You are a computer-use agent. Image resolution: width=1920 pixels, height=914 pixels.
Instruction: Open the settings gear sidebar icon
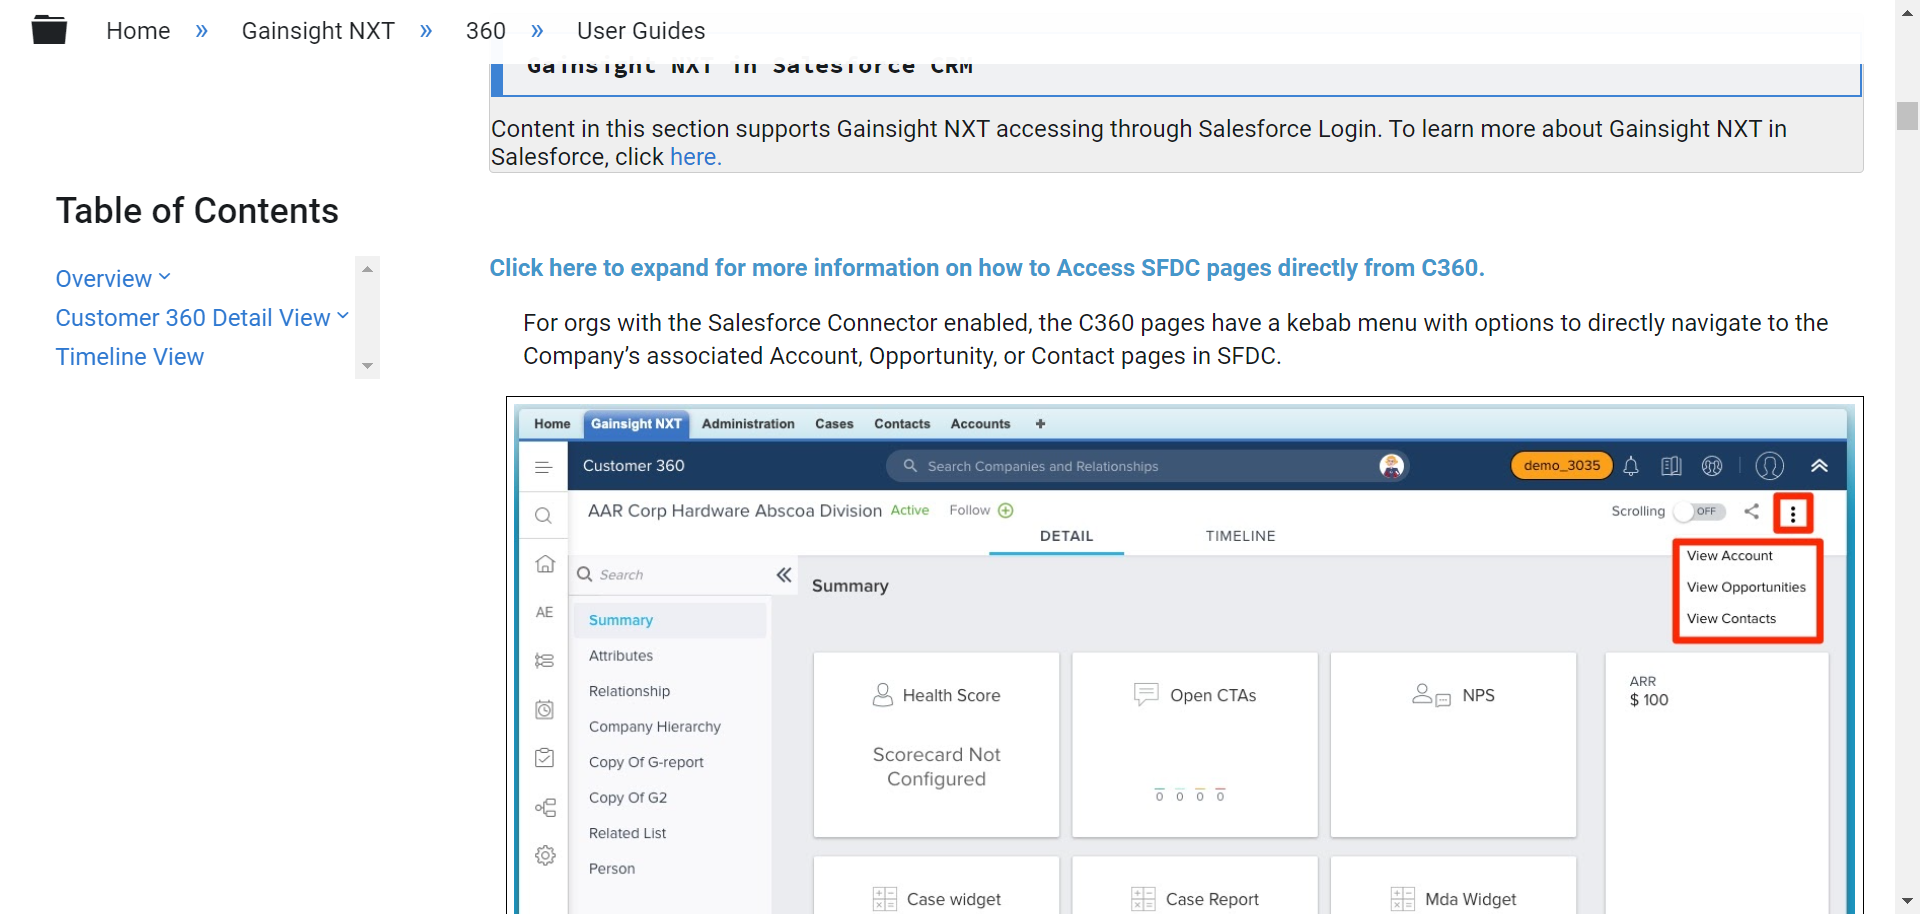click(x=545, y=856)
